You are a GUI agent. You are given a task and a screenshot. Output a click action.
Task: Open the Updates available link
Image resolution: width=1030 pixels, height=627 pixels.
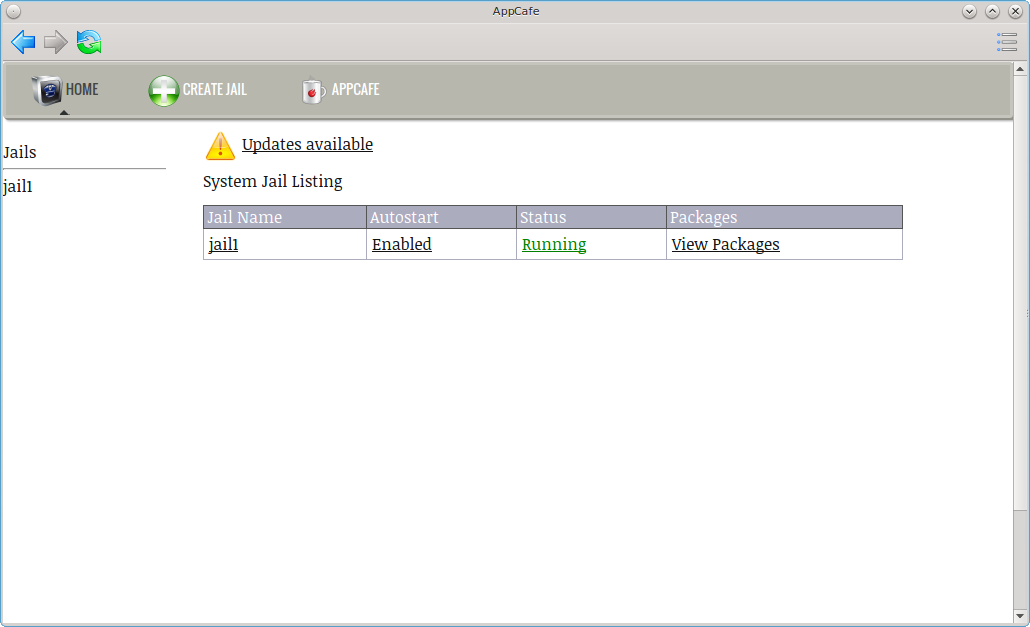pos(307,144)
